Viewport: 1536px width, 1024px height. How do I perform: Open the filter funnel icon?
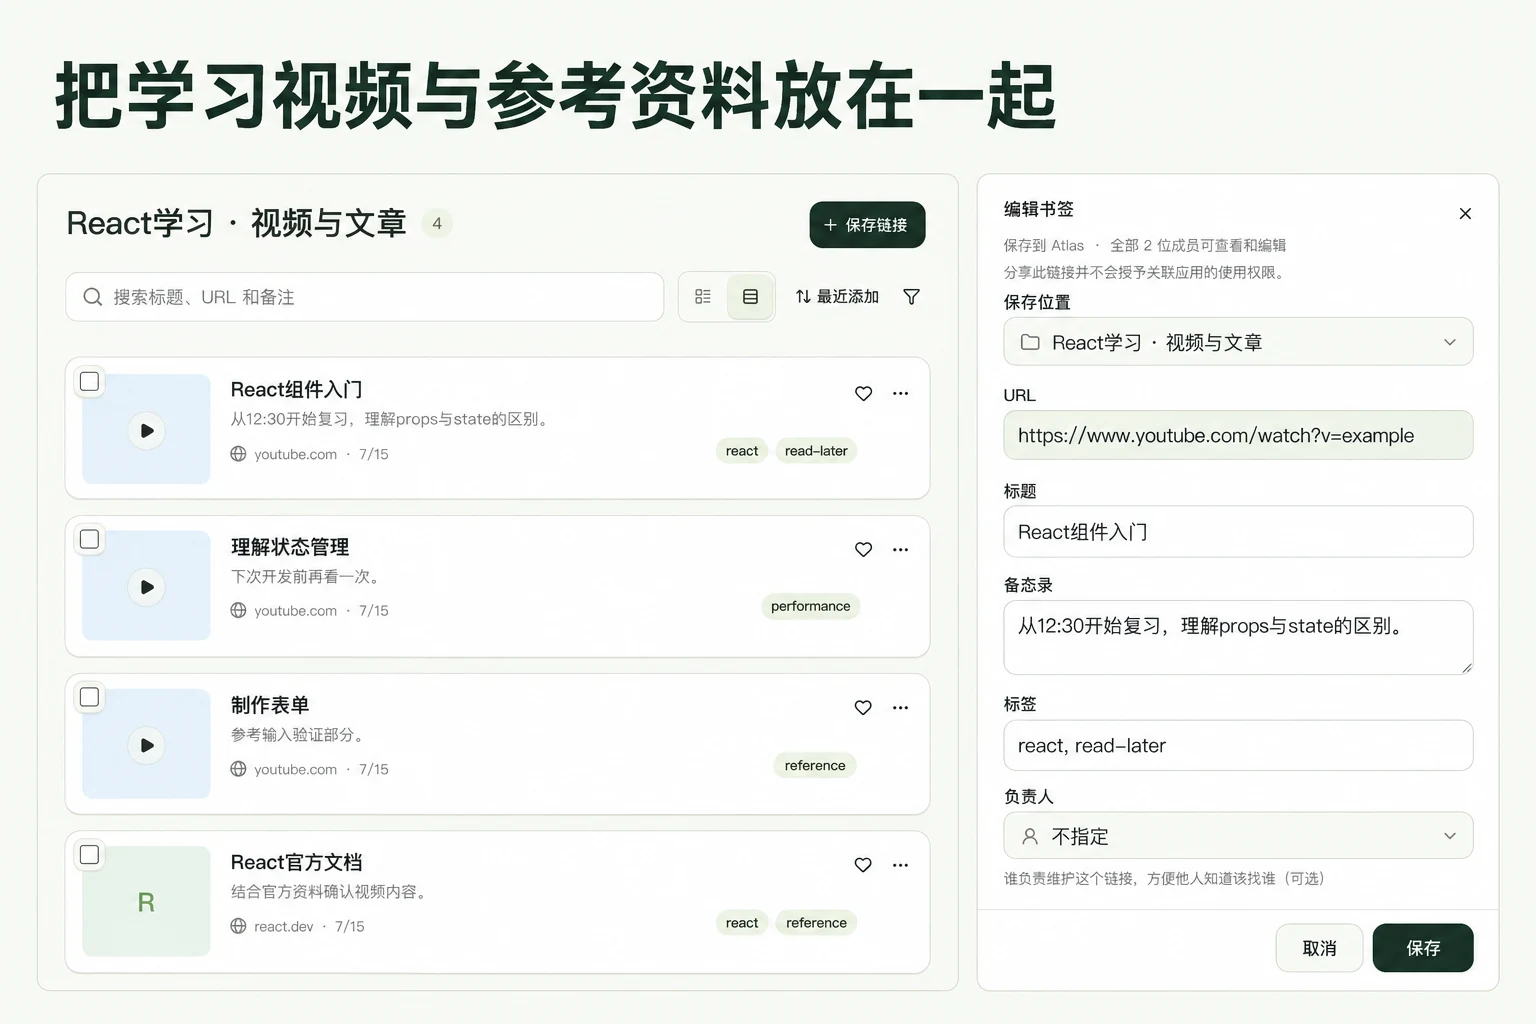coord(911,297)
